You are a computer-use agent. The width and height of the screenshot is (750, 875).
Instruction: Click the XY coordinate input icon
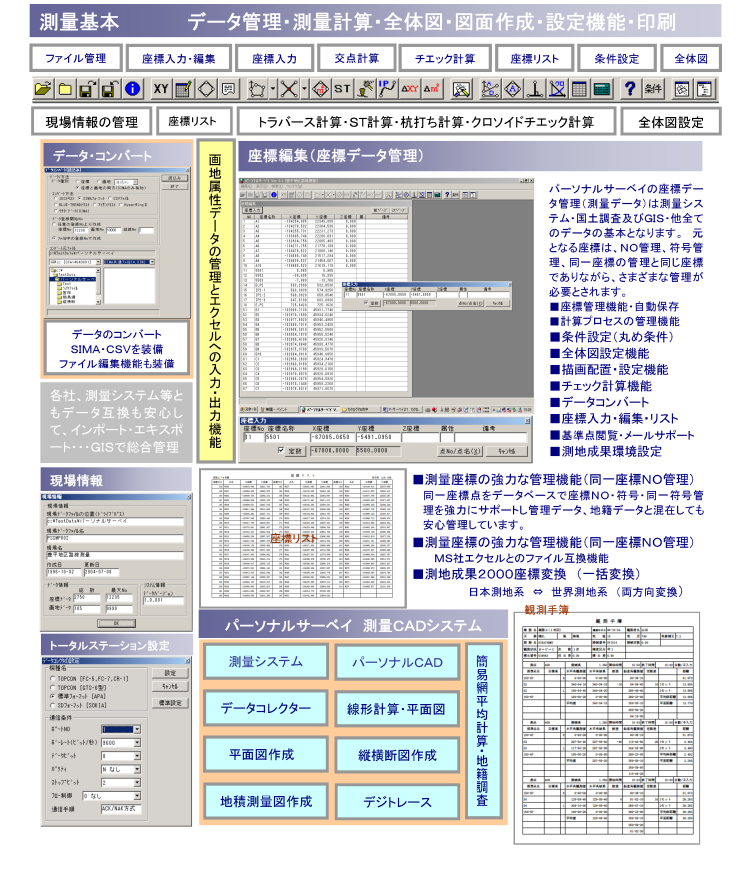click(161, 89)
